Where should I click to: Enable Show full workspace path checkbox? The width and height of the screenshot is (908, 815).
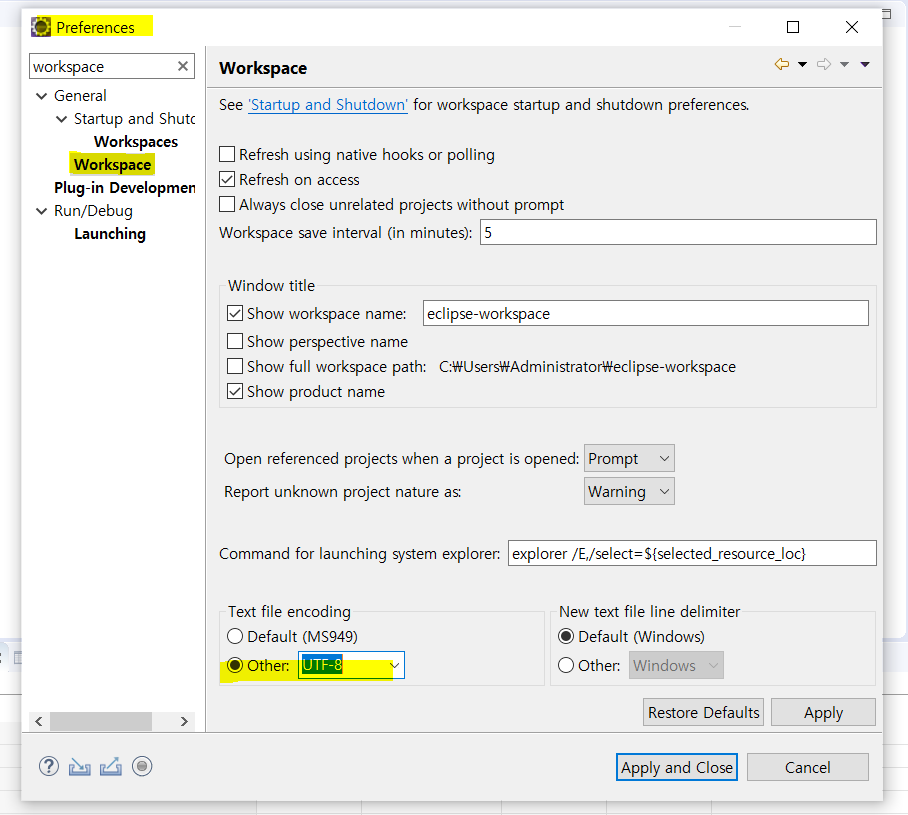(235, 366)
